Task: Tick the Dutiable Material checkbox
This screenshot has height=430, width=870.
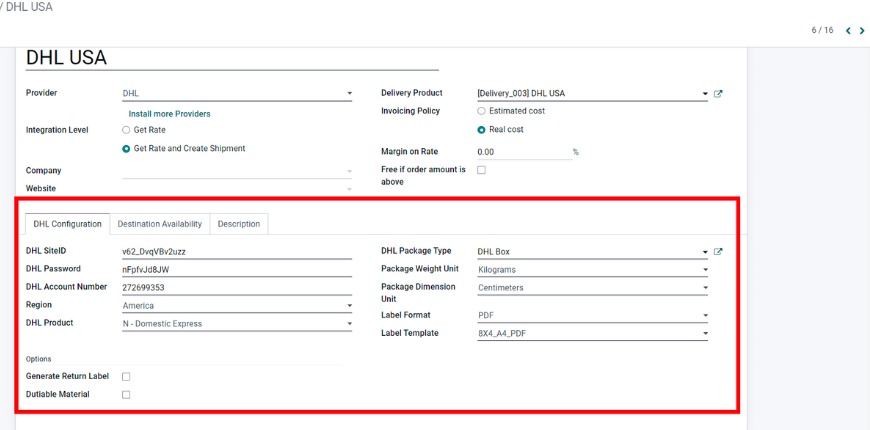Action: [126, 395]
